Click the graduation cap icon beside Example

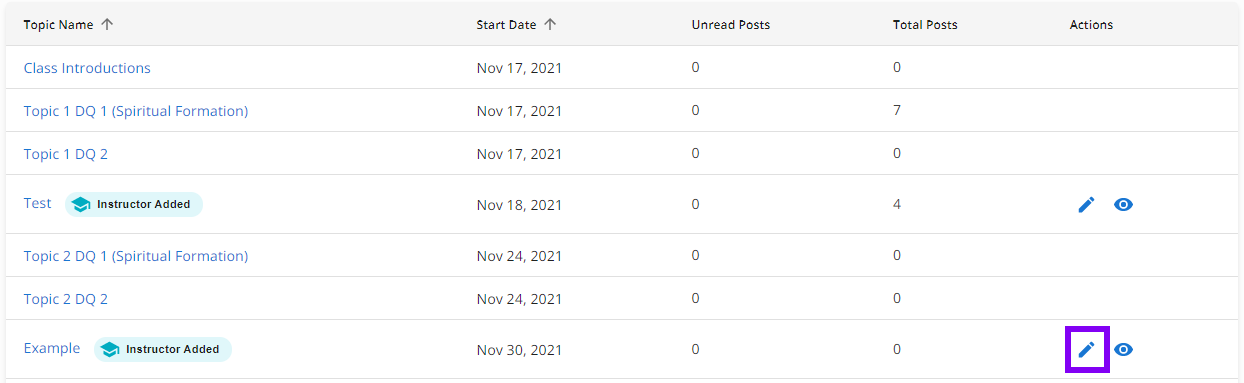pyautogui.click(x=110, y=349)
